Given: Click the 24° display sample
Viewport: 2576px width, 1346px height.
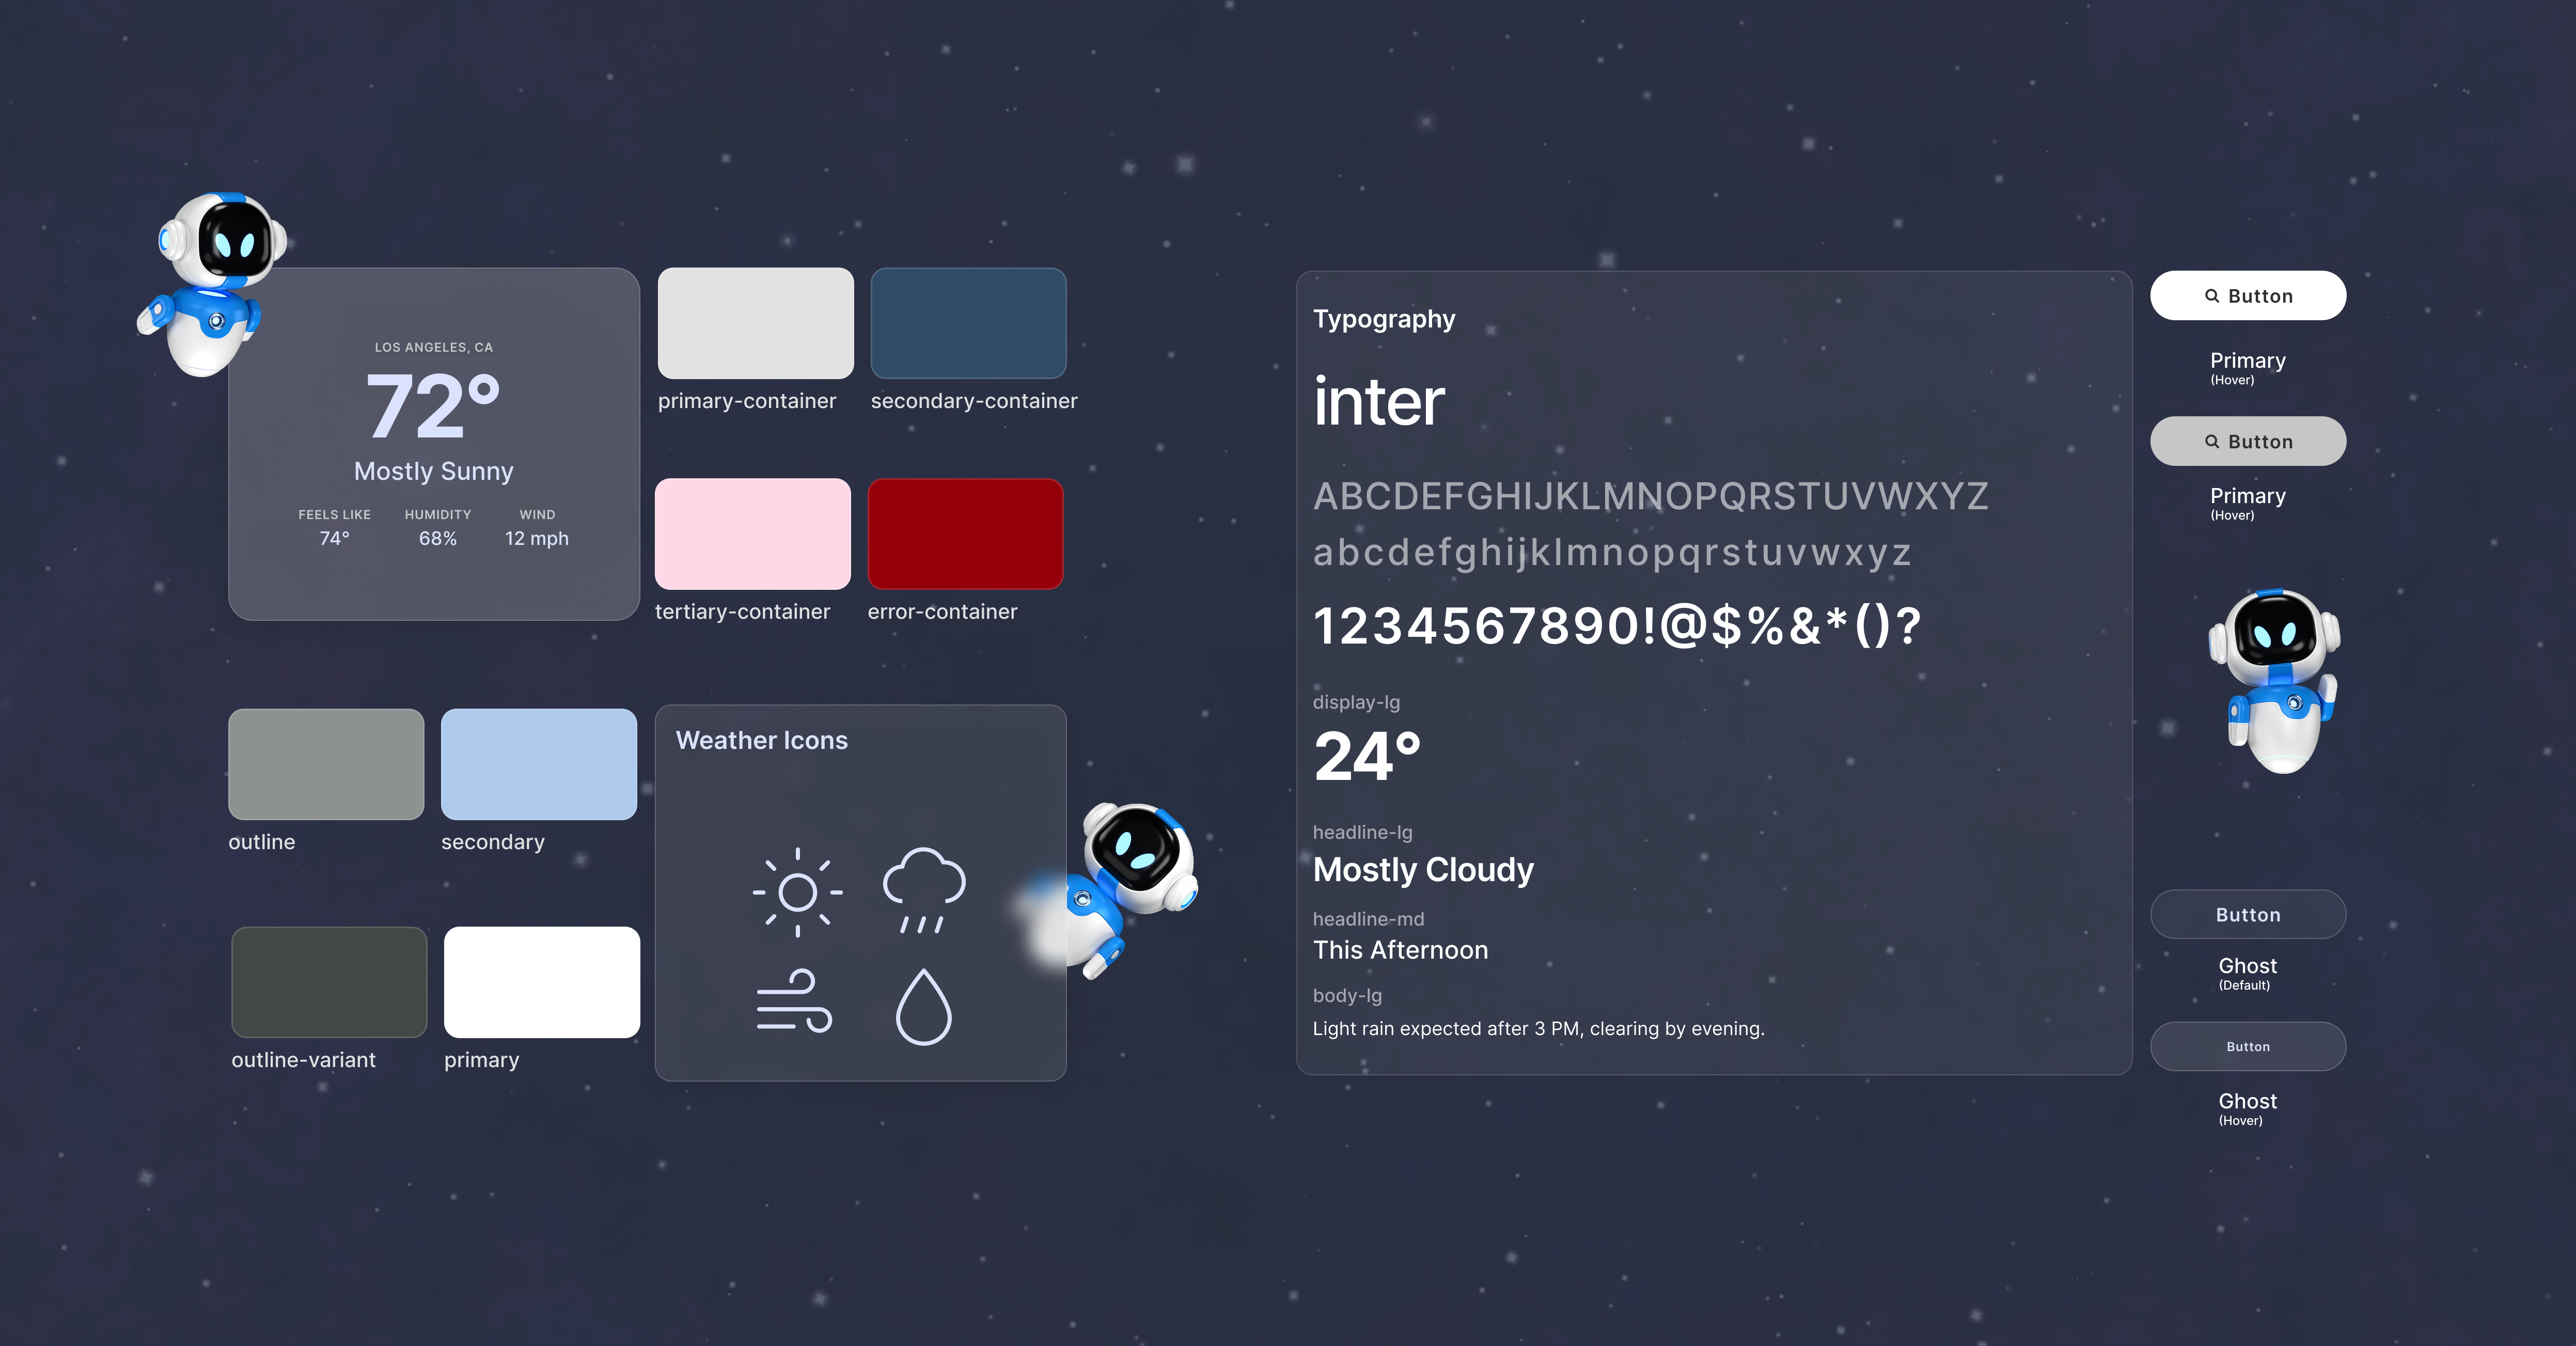Looking at the screenshot, I should (x=1367, y=756).
